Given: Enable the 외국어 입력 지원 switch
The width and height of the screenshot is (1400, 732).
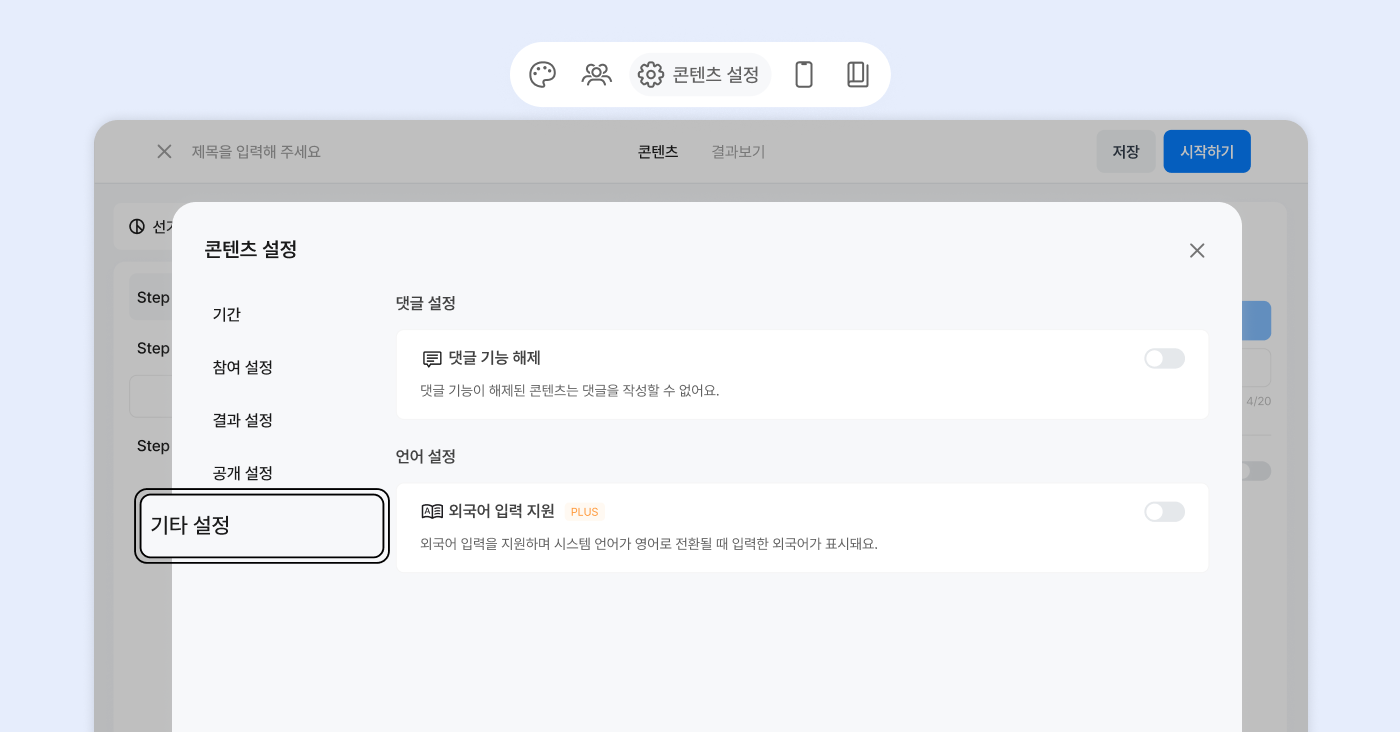Looking at the screenshot, I should [x=1164, y=512].
